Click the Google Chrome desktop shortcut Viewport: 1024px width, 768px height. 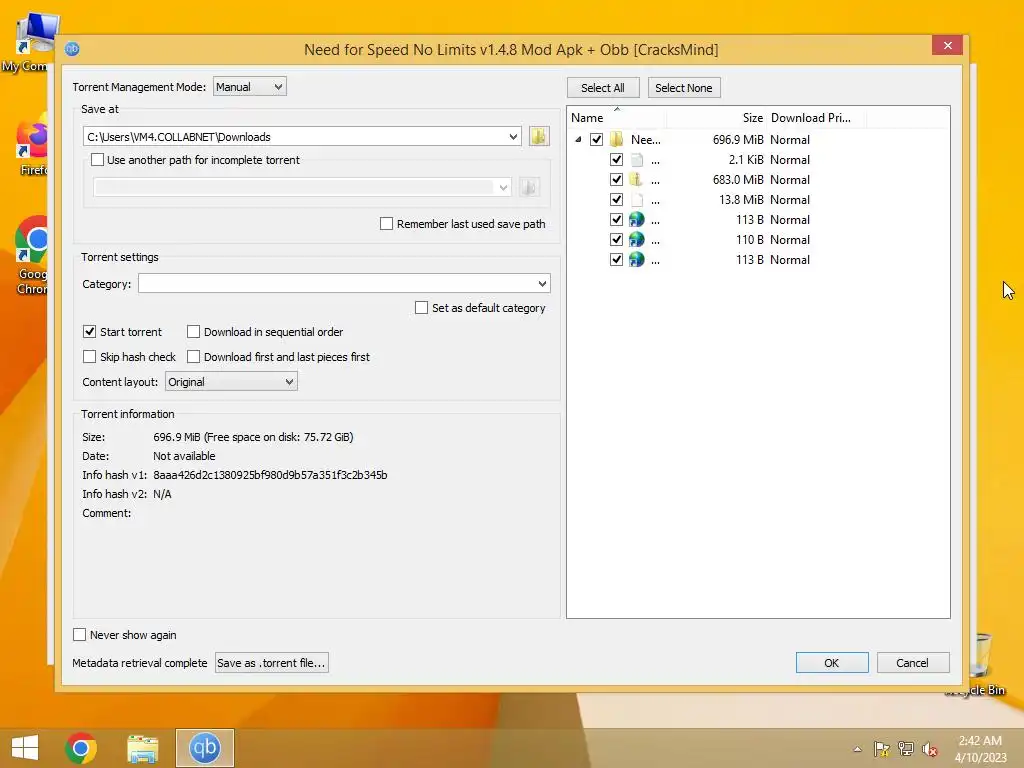[31, 255]
